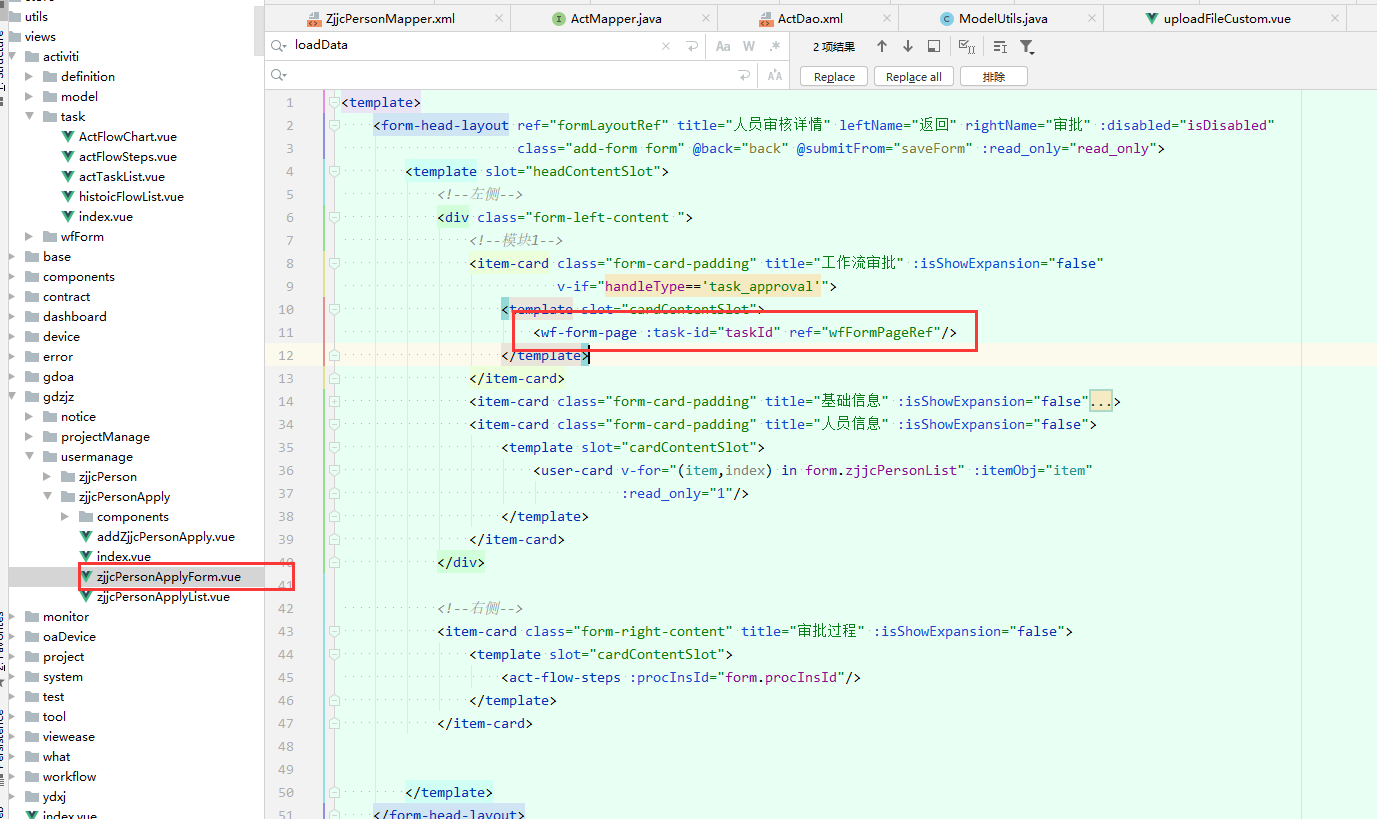The image size is (1377, 819).
Task: Expand the projectManage folder
Action: [x=30, y=436]
